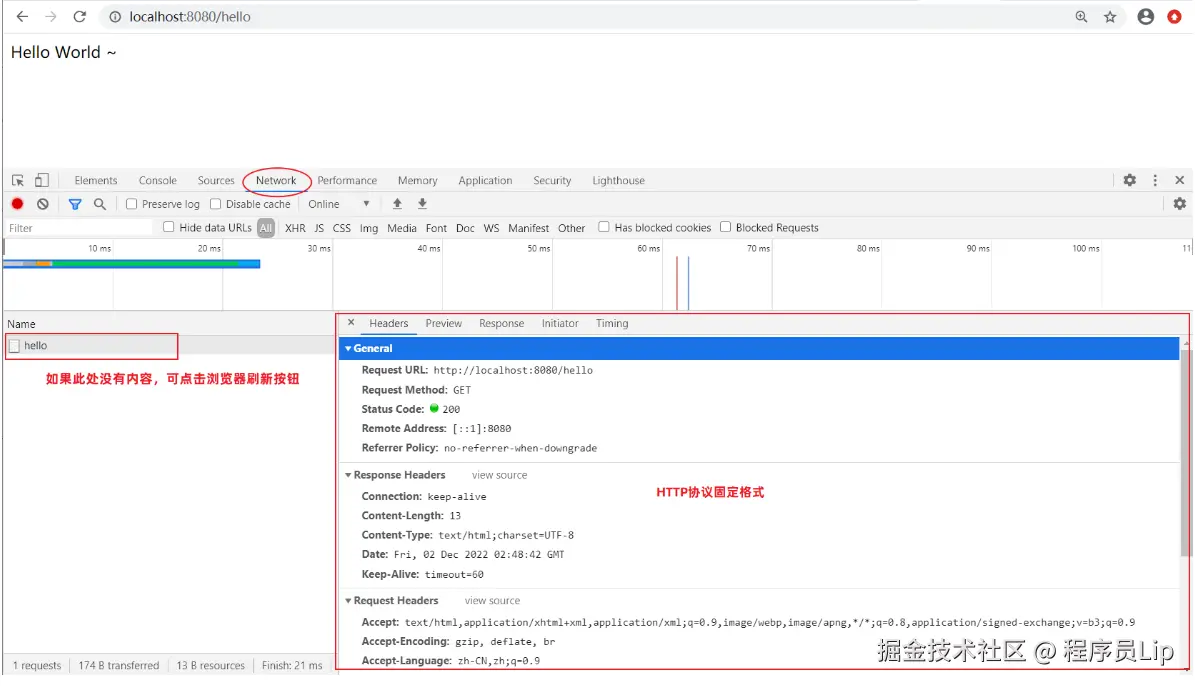This screenshot has height=686, width=1195.
Task: Open network search magnifier
Action: click(100, 204)
